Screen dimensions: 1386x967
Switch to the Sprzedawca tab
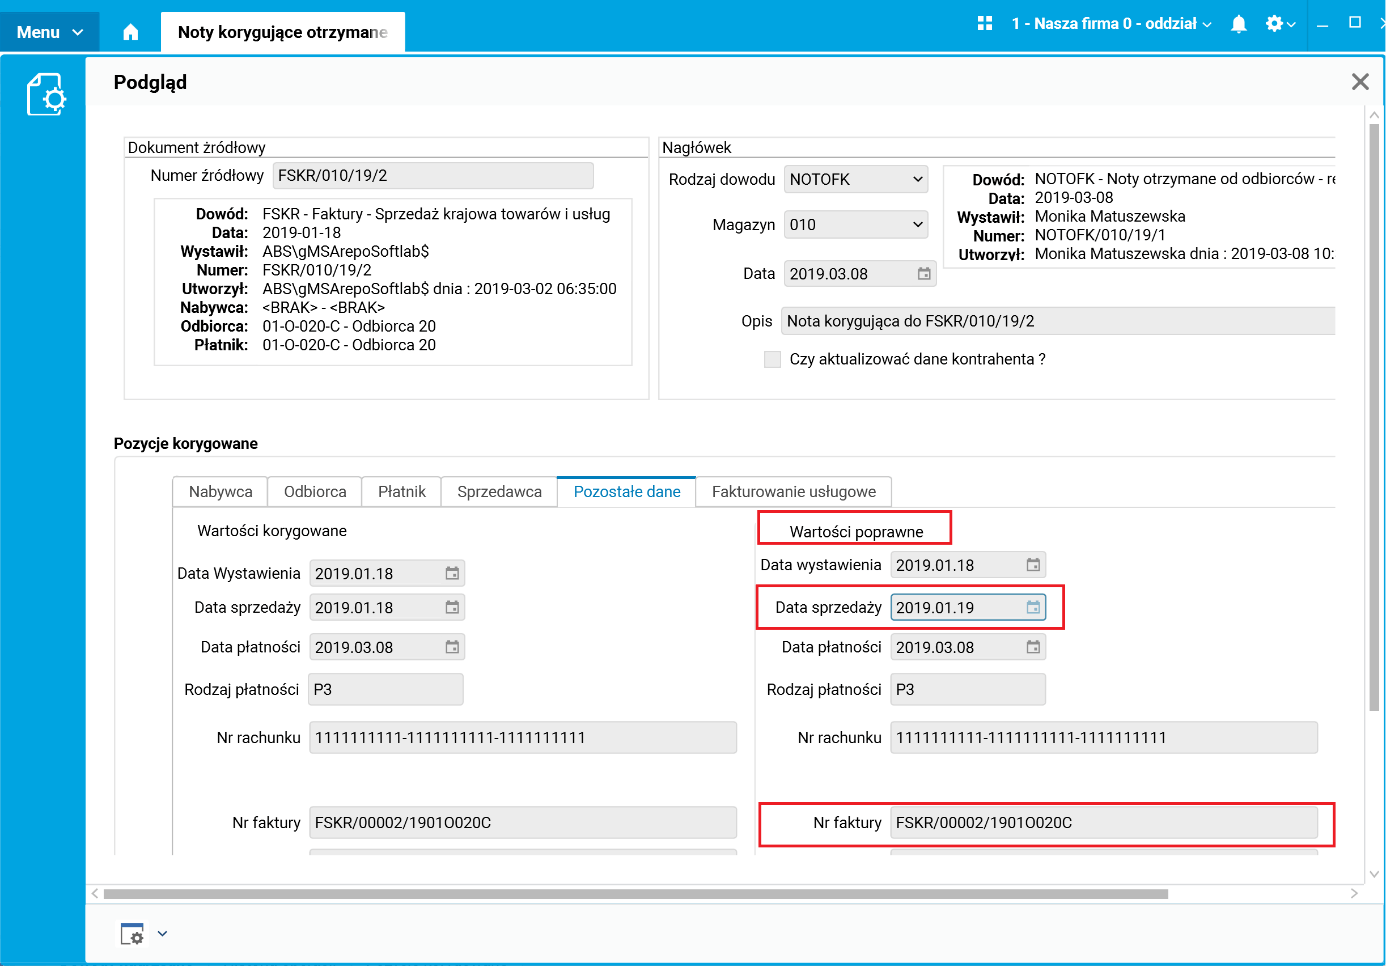point(499,492)
